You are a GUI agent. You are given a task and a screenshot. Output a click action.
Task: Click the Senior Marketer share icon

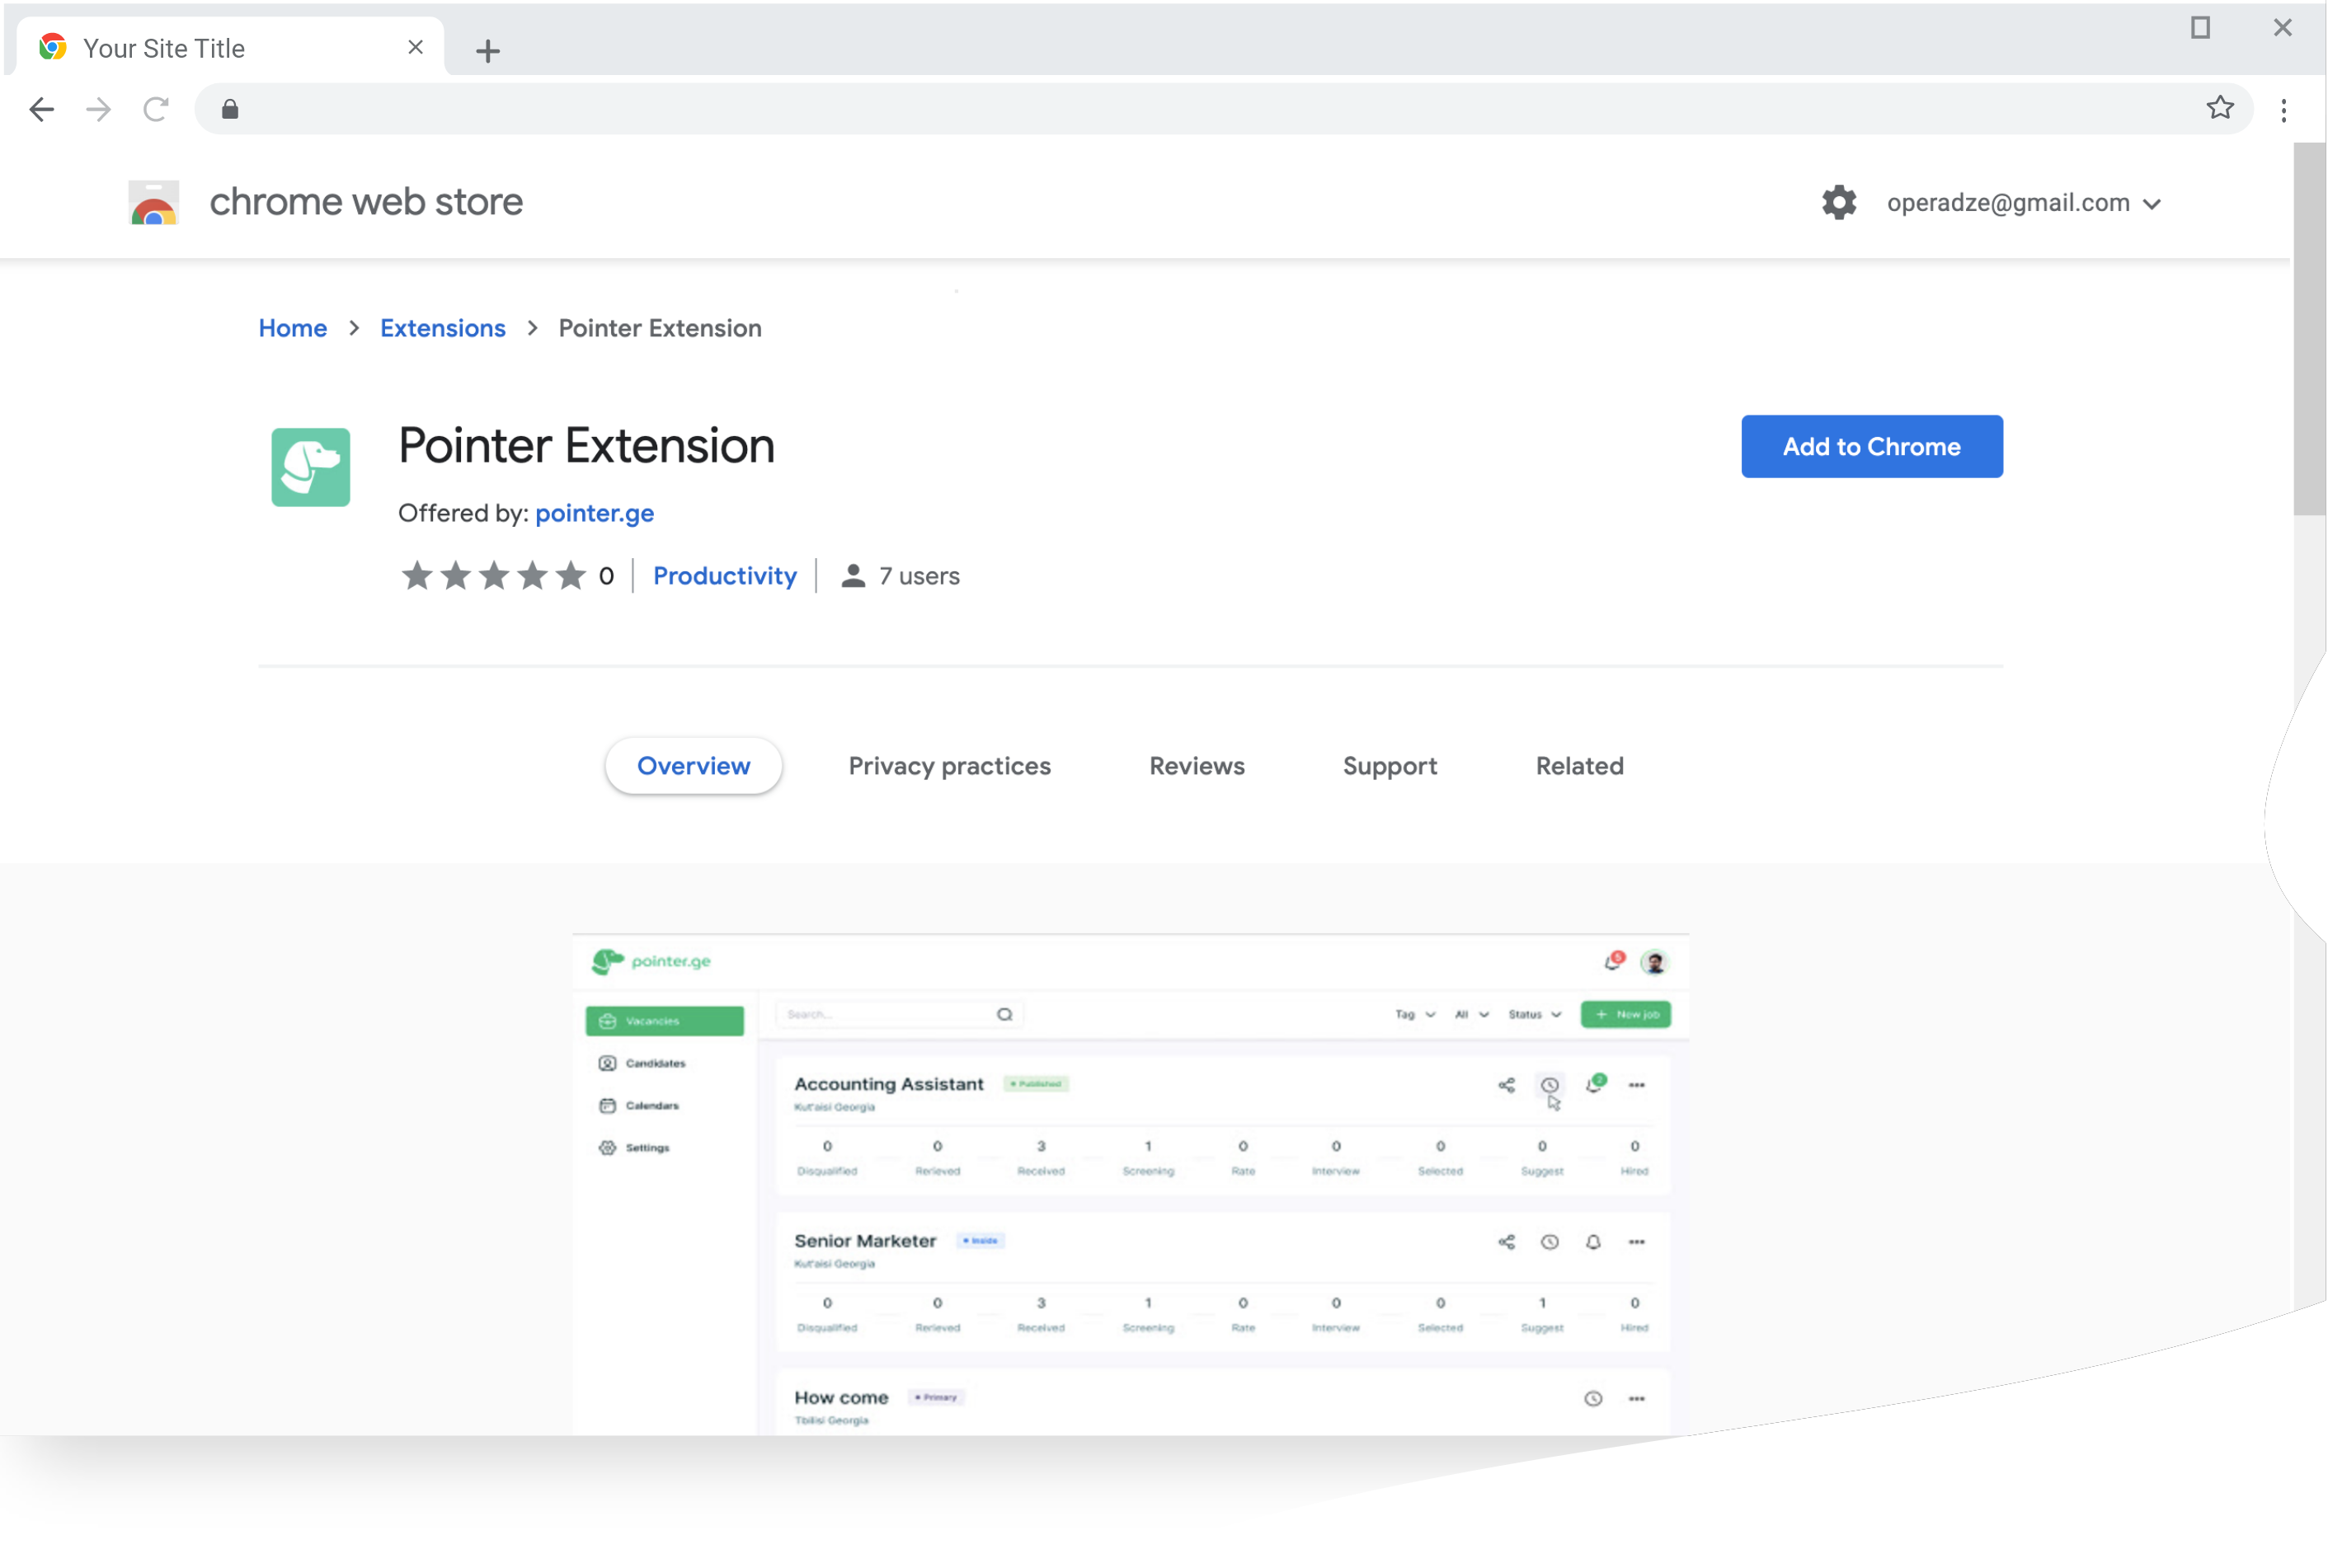coord(1507,1242)
